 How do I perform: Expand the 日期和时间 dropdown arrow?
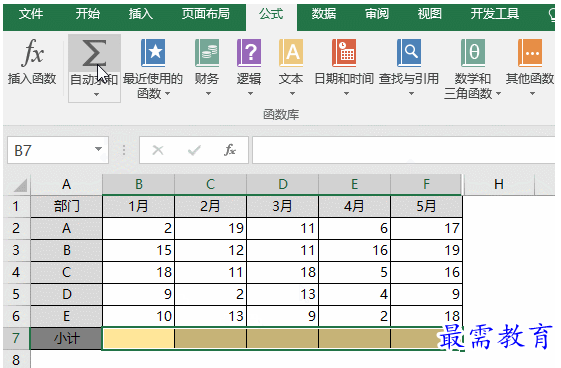(x=346, y=94)
